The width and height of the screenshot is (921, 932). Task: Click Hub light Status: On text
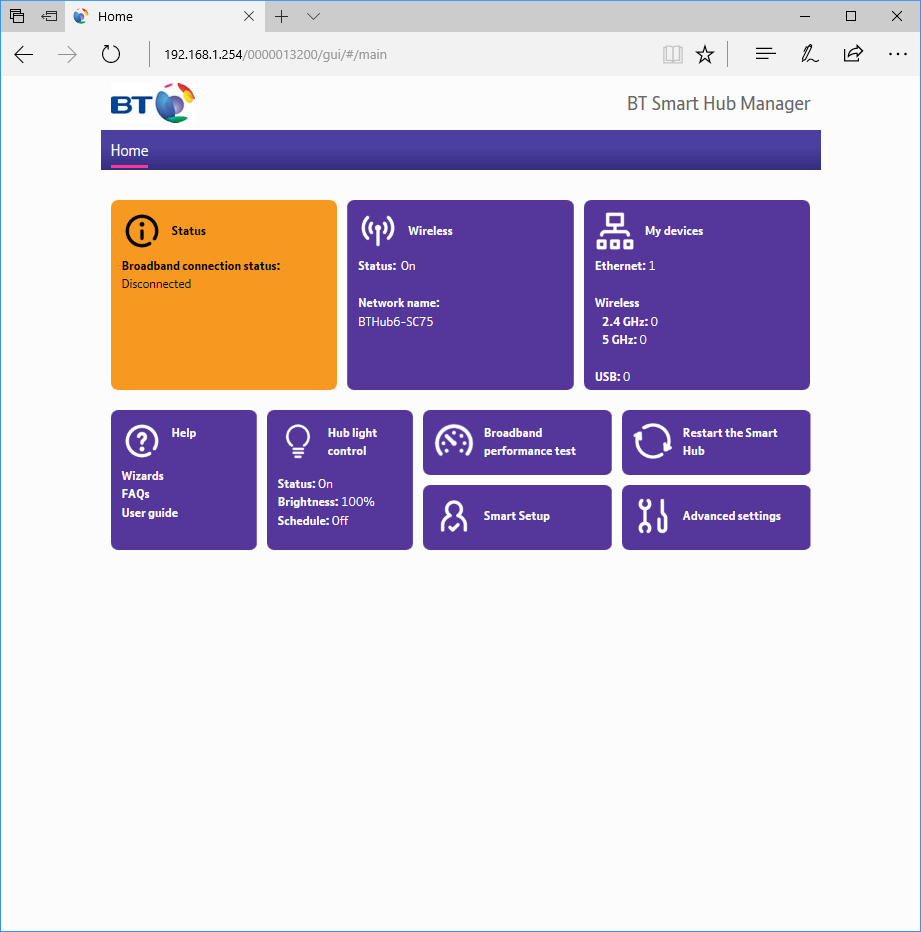[x=305, y=484]
